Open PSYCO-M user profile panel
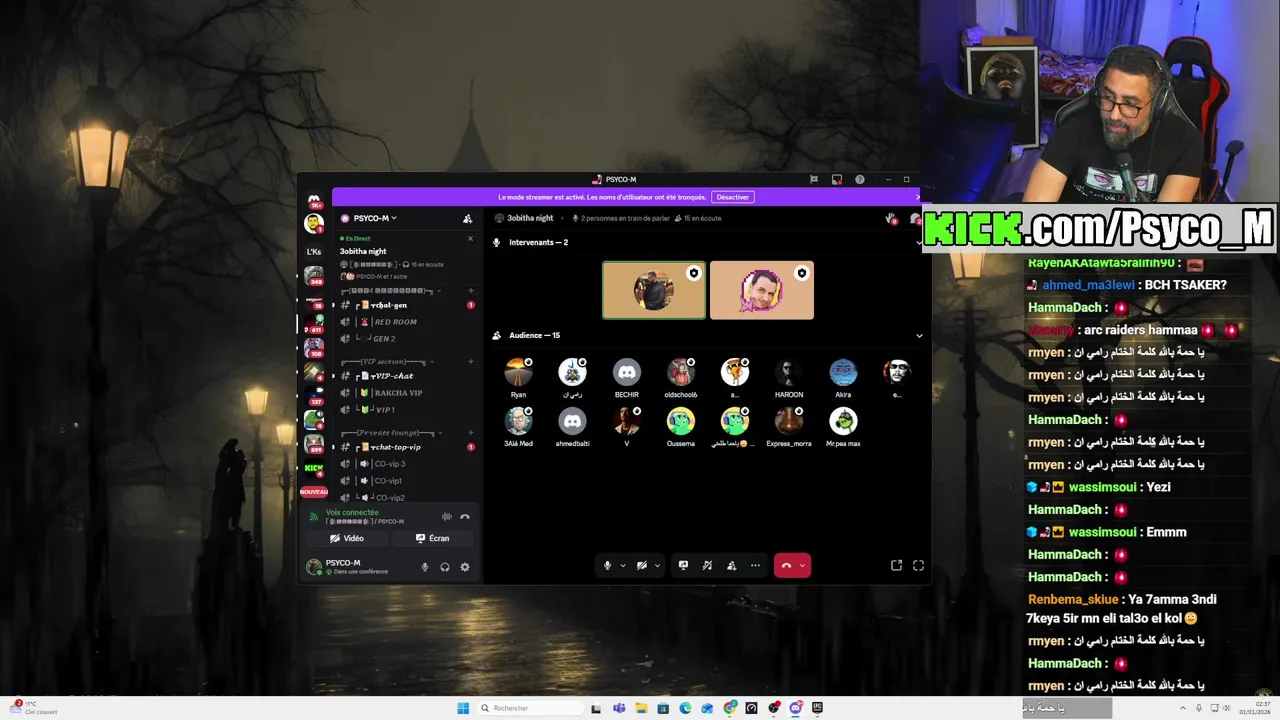This screenshot has width=1280, height=720. (x=348, y=567)
